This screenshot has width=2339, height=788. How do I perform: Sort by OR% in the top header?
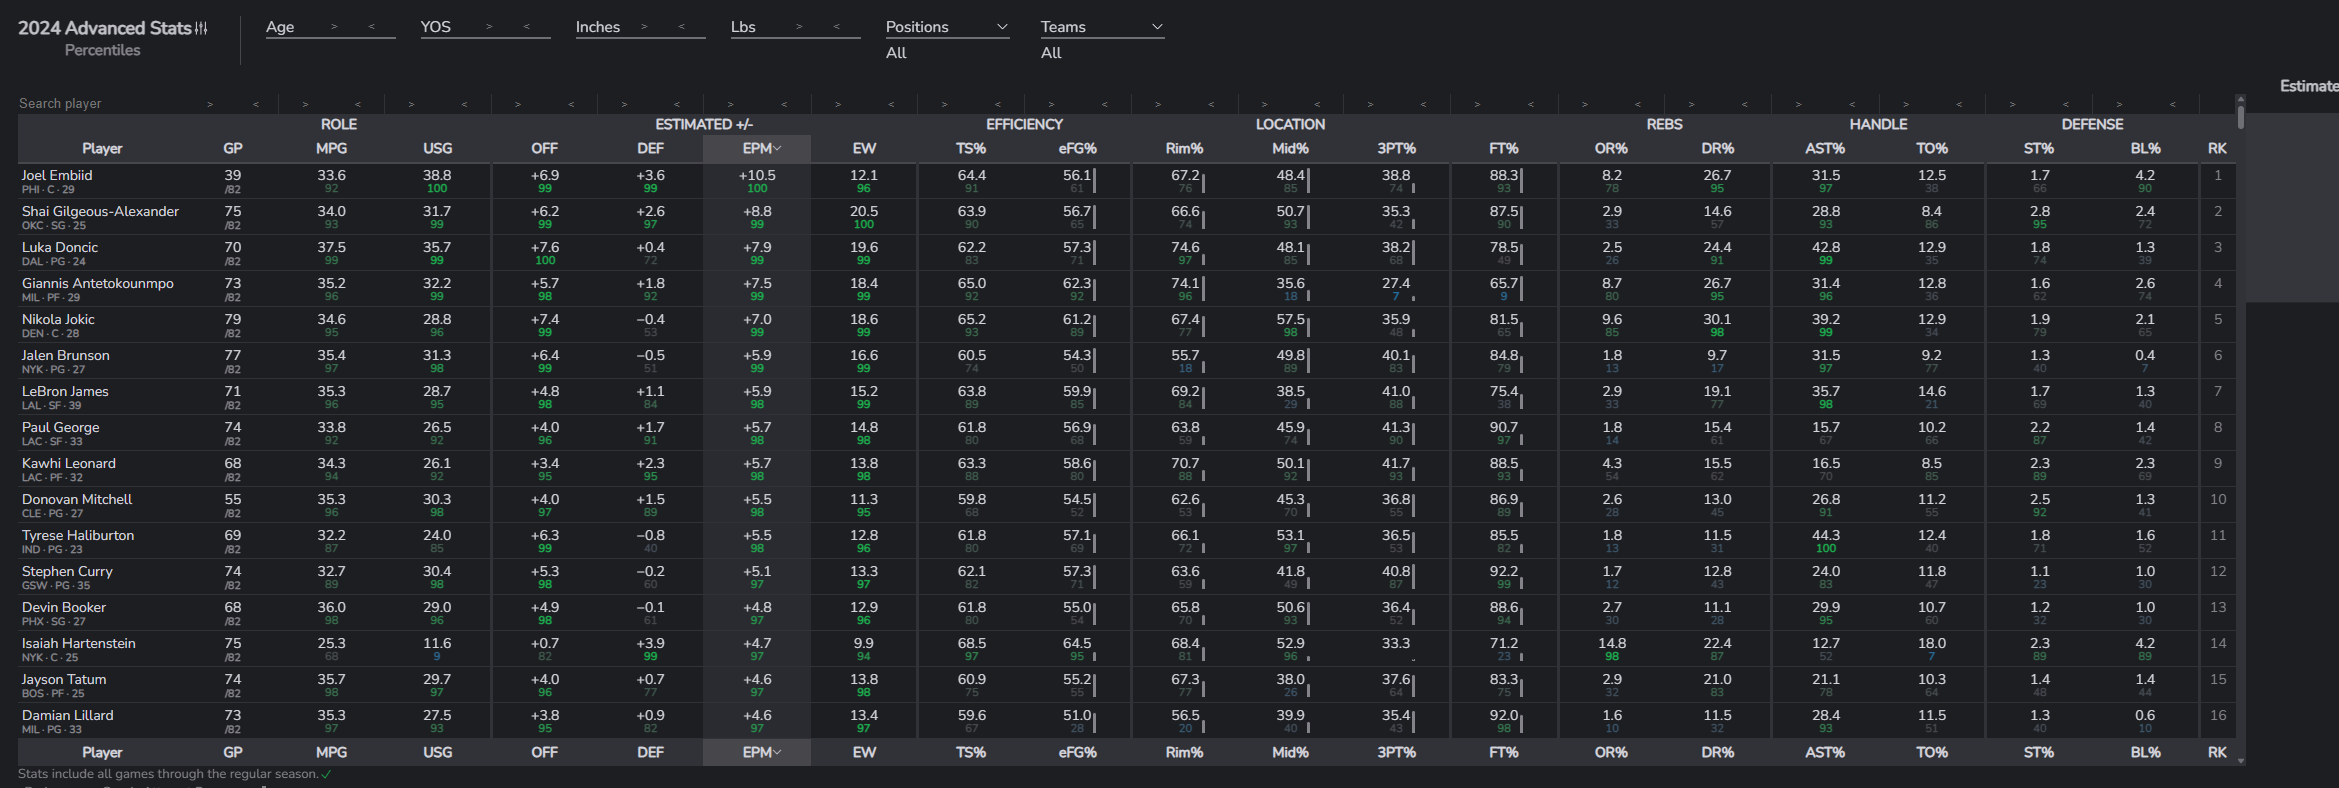pos(1611,148)
